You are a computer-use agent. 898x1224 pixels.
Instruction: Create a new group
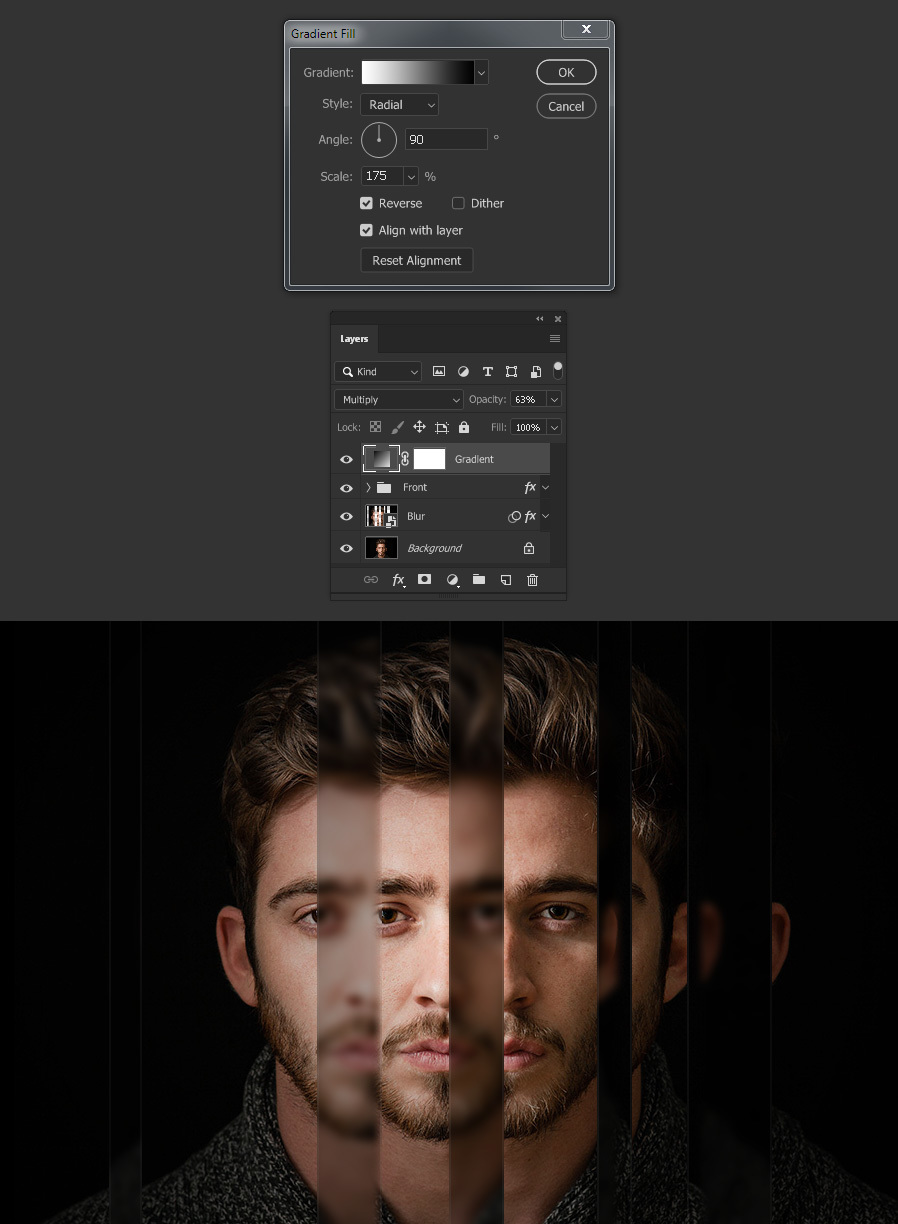point(479,580)
